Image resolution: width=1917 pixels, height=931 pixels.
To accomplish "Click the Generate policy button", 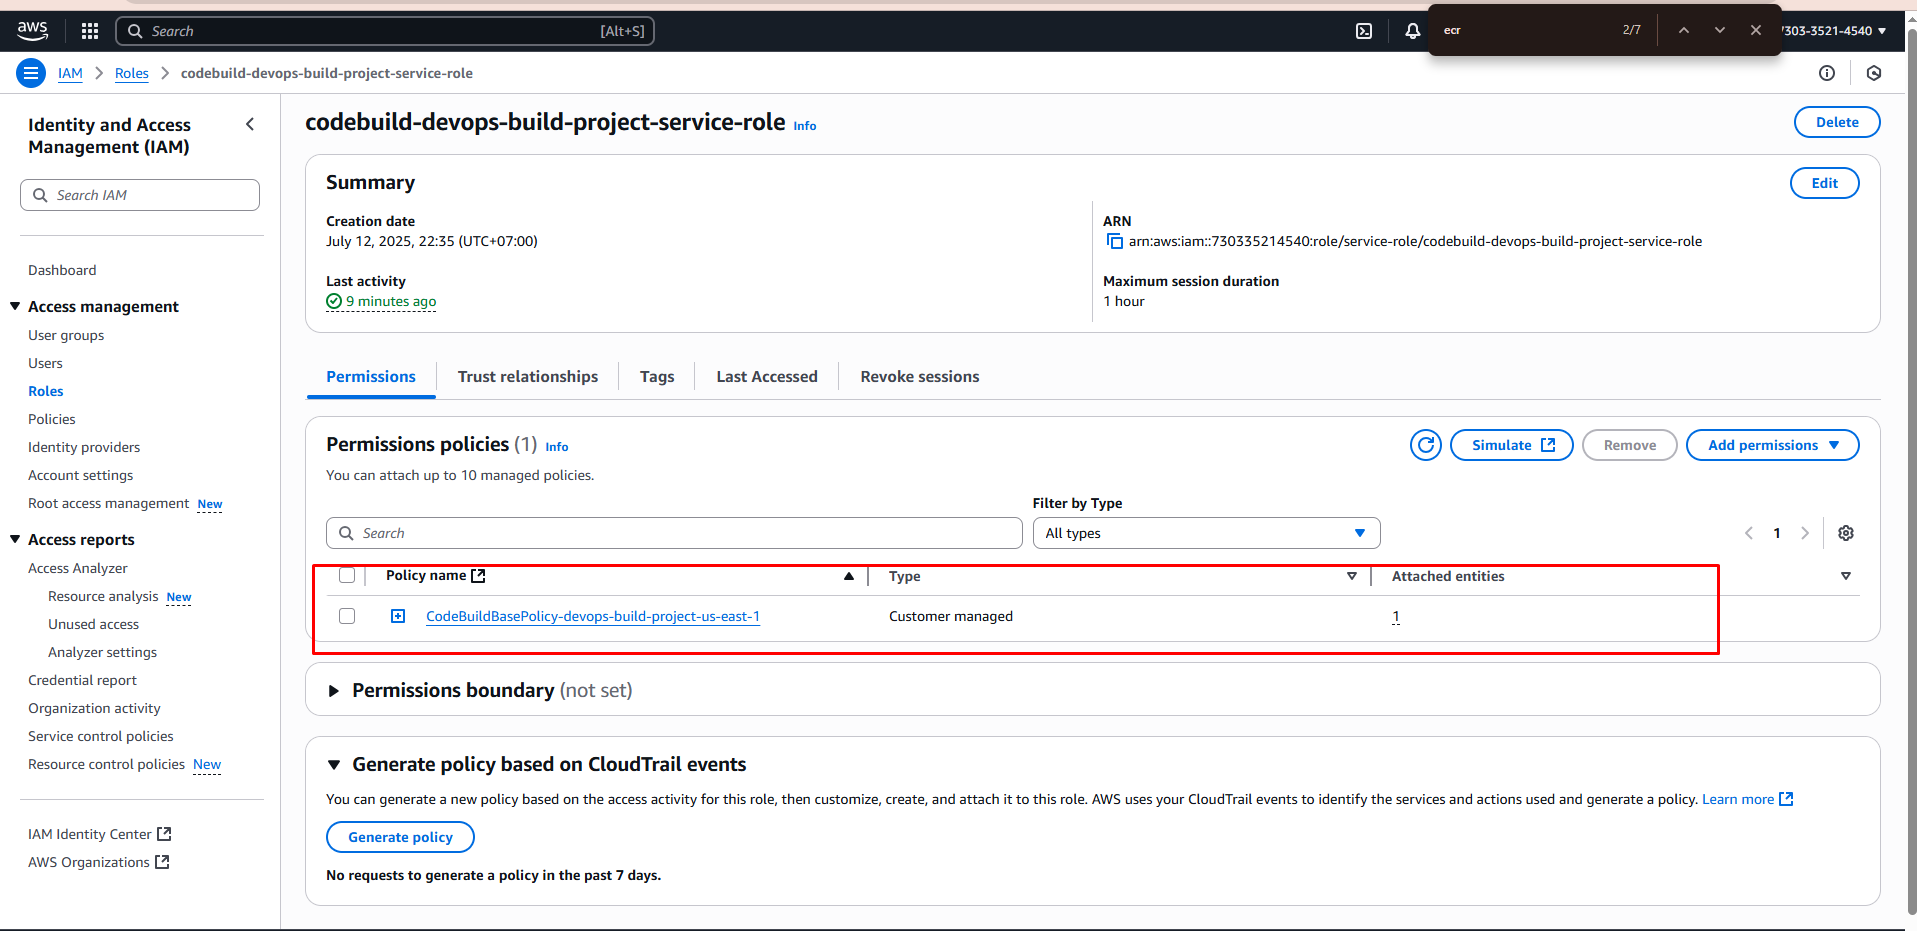I will 400,837.
